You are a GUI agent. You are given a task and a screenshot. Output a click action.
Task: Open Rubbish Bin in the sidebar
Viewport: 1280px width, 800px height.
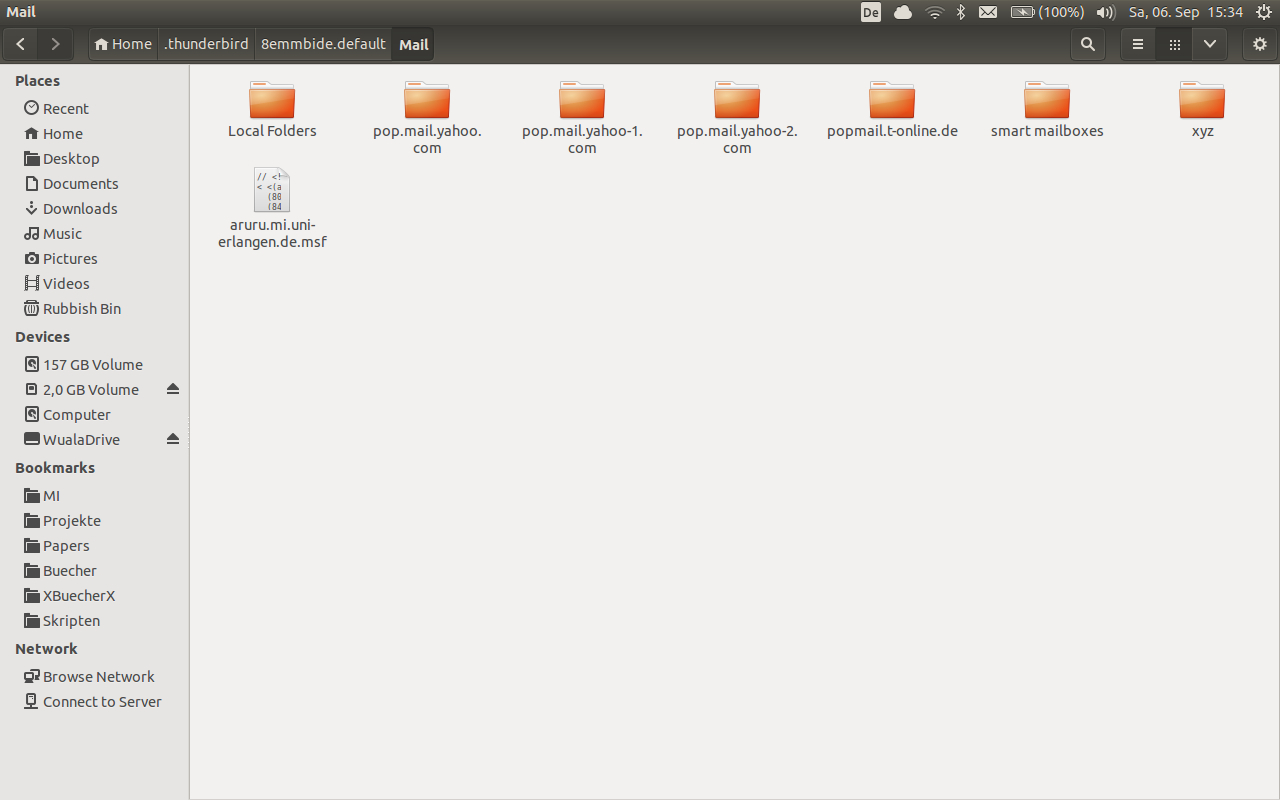click(81, 308)
